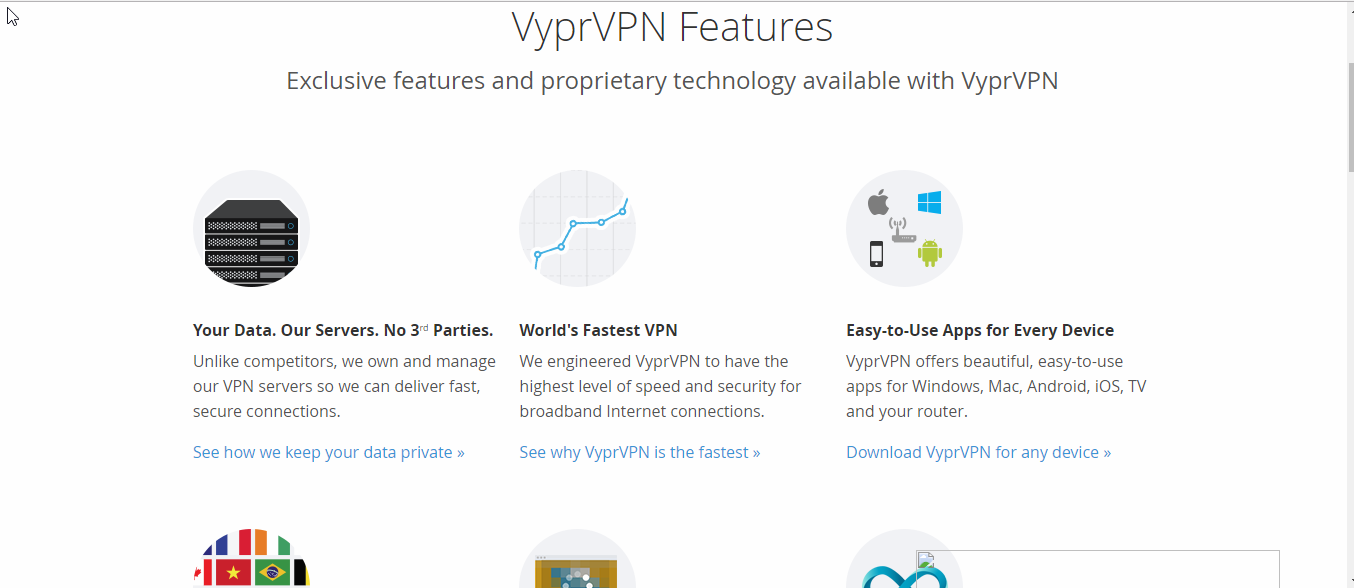Follow 'Download VyprVPN for any device' link

pos(978,452)
